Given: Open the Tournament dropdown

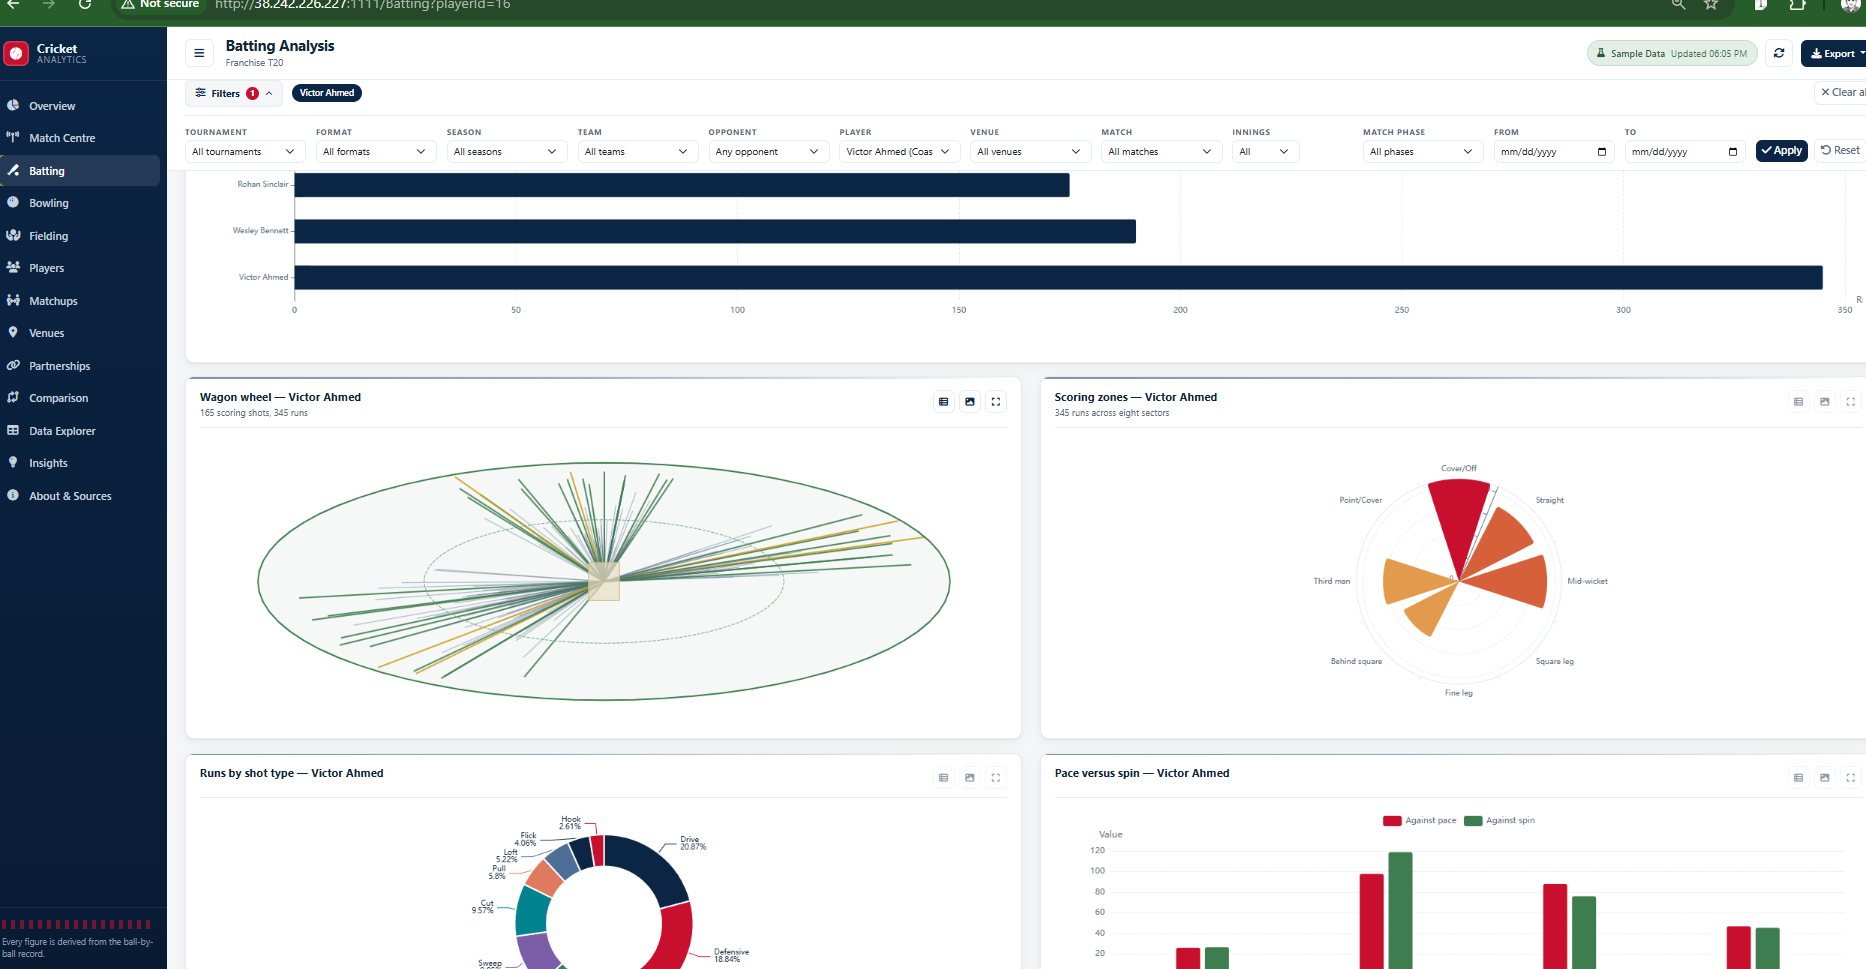Looking at the screenshot, I should (245, 152).
